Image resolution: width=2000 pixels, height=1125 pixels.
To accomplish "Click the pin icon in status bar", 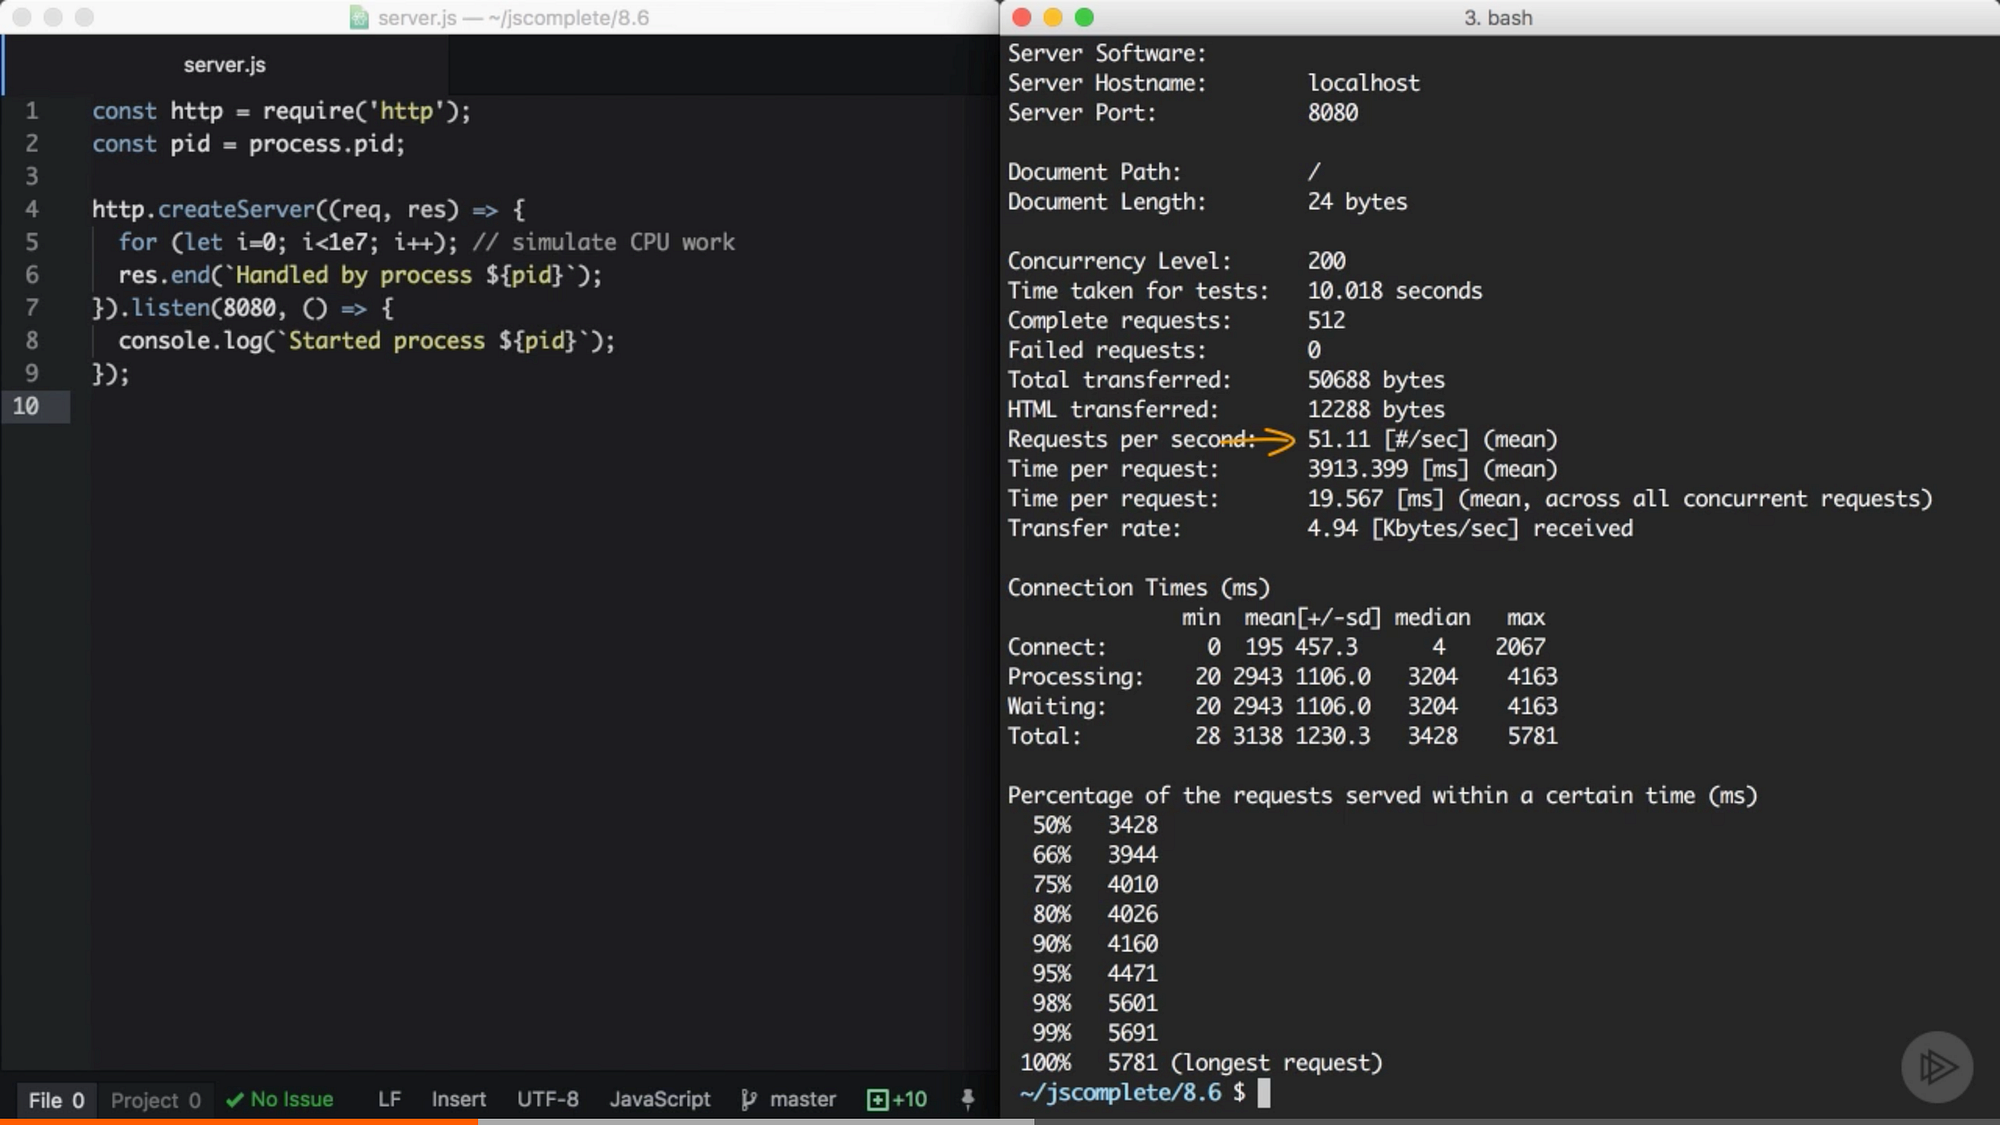I will pos(967,1100).
